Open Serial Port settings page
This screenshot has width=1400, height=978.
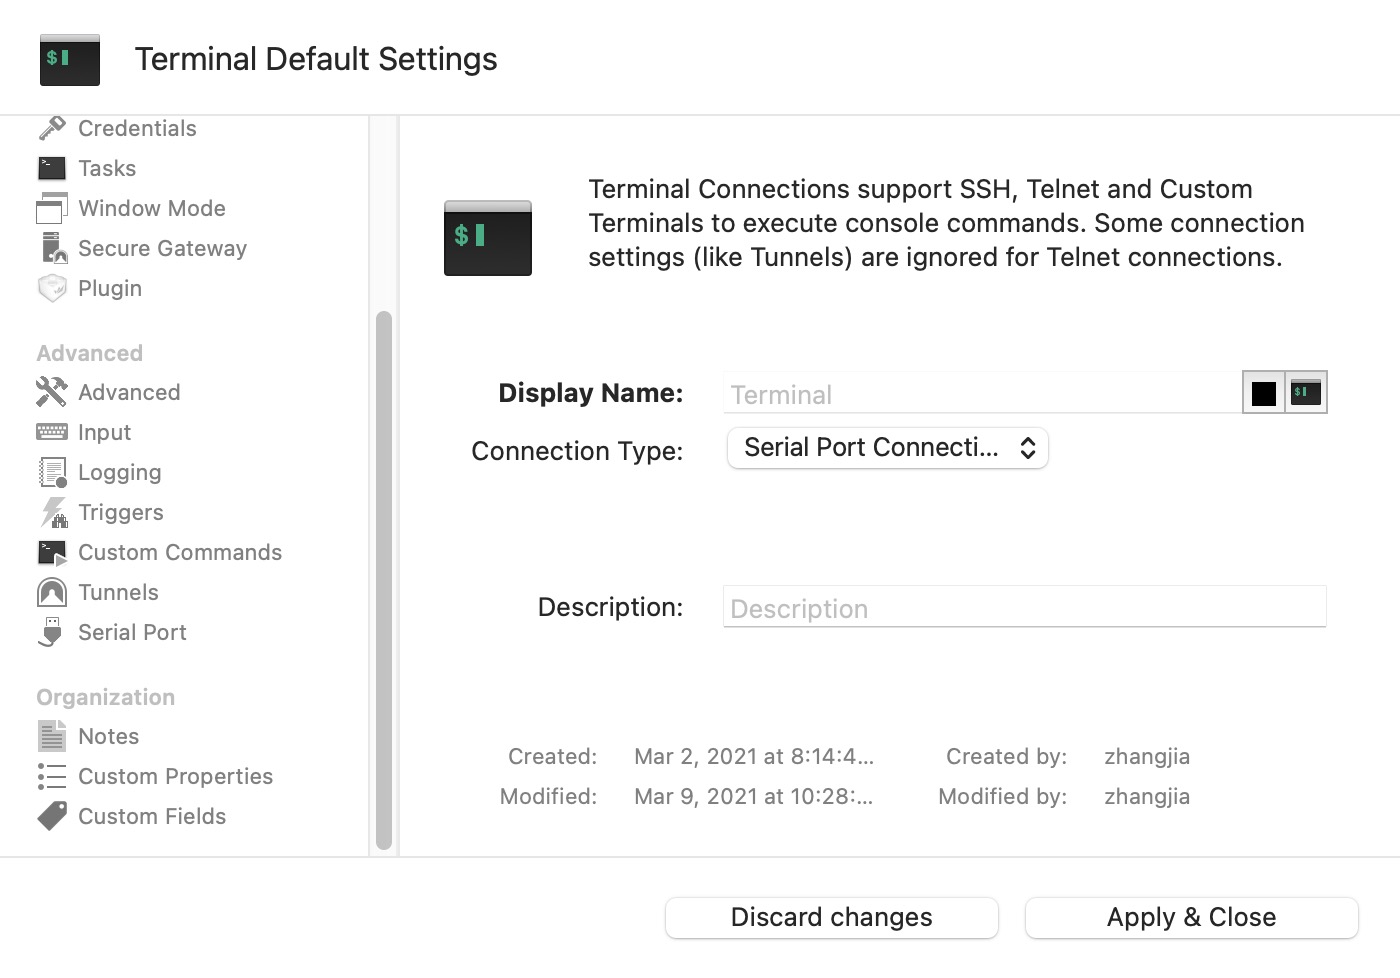tap(132, 632)
